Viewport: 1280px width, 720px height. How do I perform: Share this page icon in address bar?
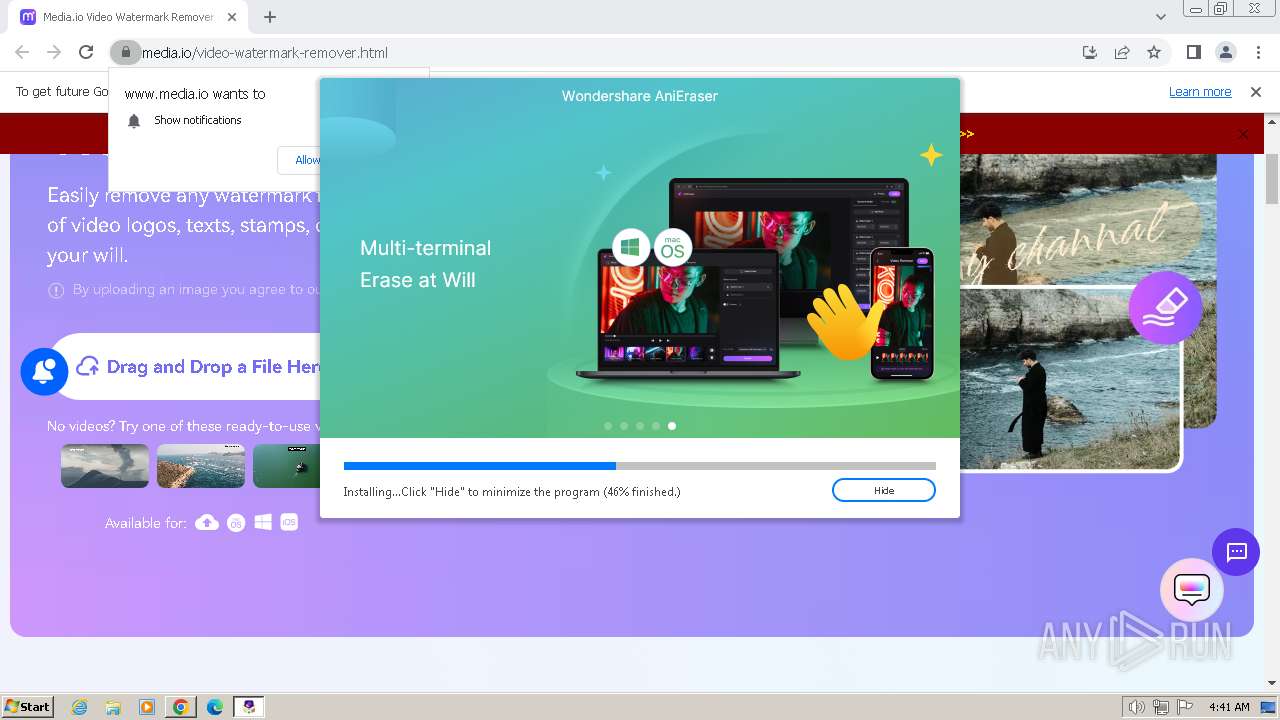pos(1122,52)
